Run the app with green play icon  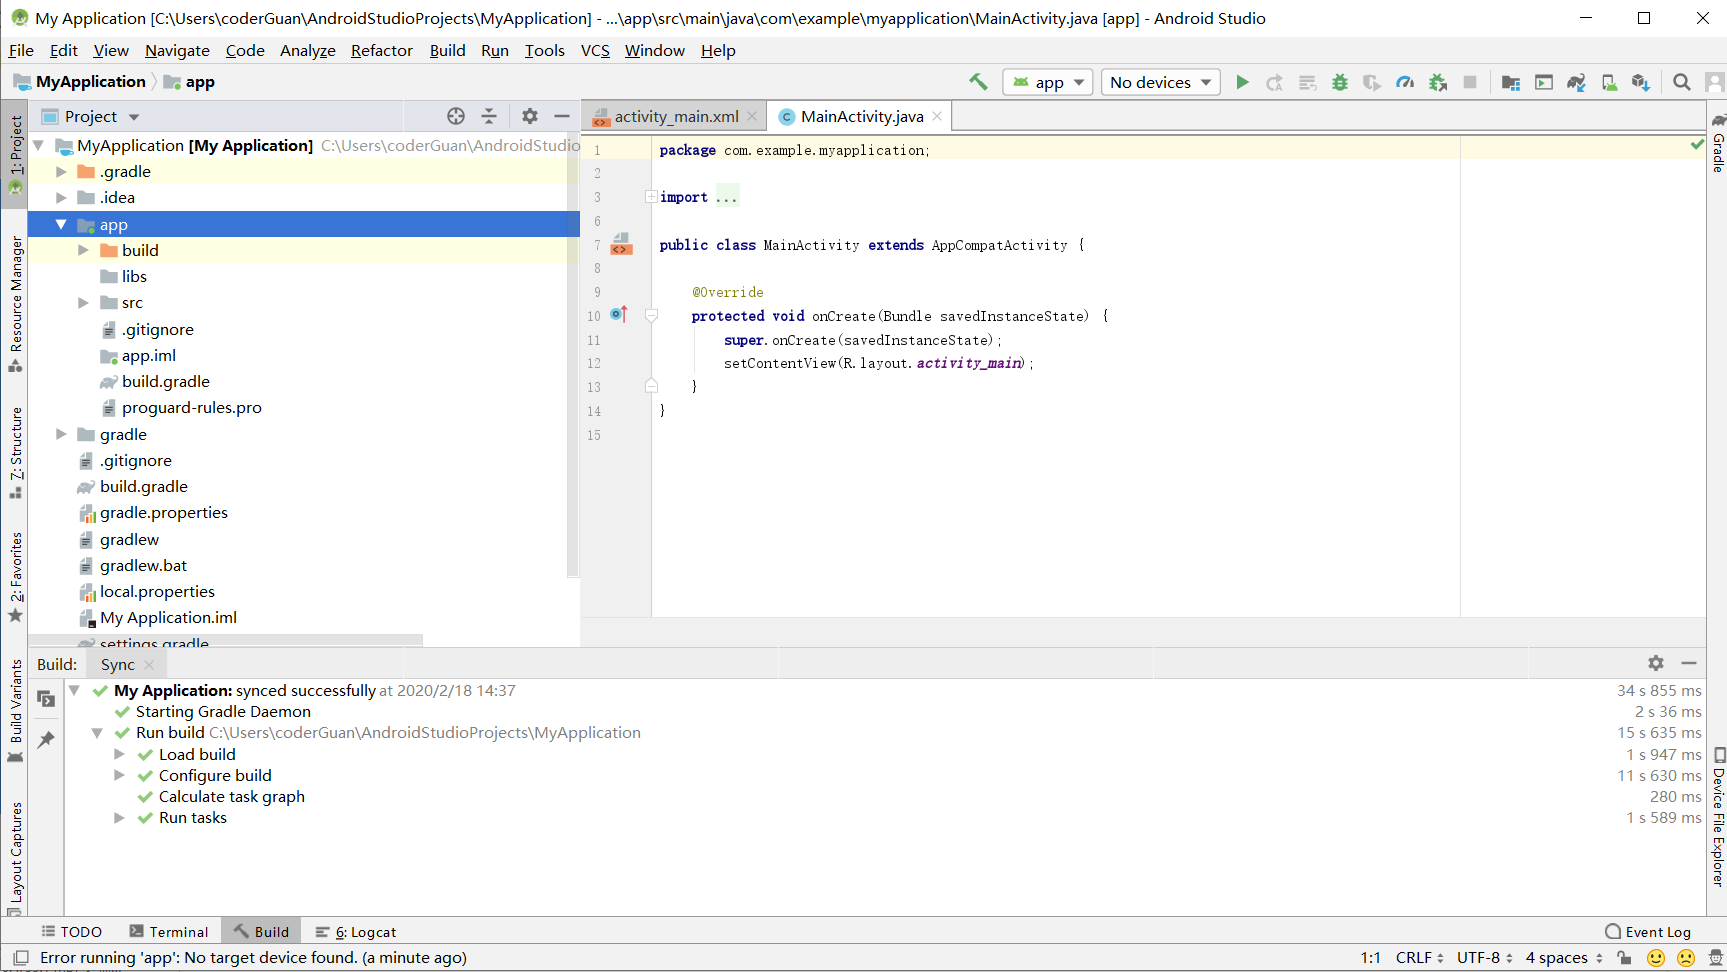tap(1242, 82)
